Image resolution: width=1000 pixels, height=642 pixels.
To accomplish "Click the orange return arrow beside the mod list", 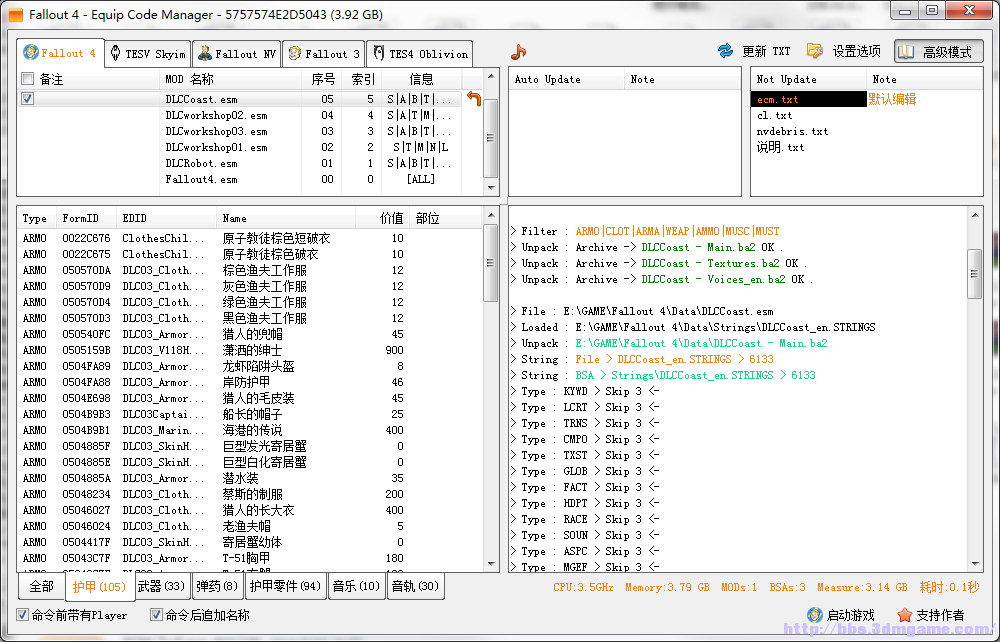I will [474, 98].
